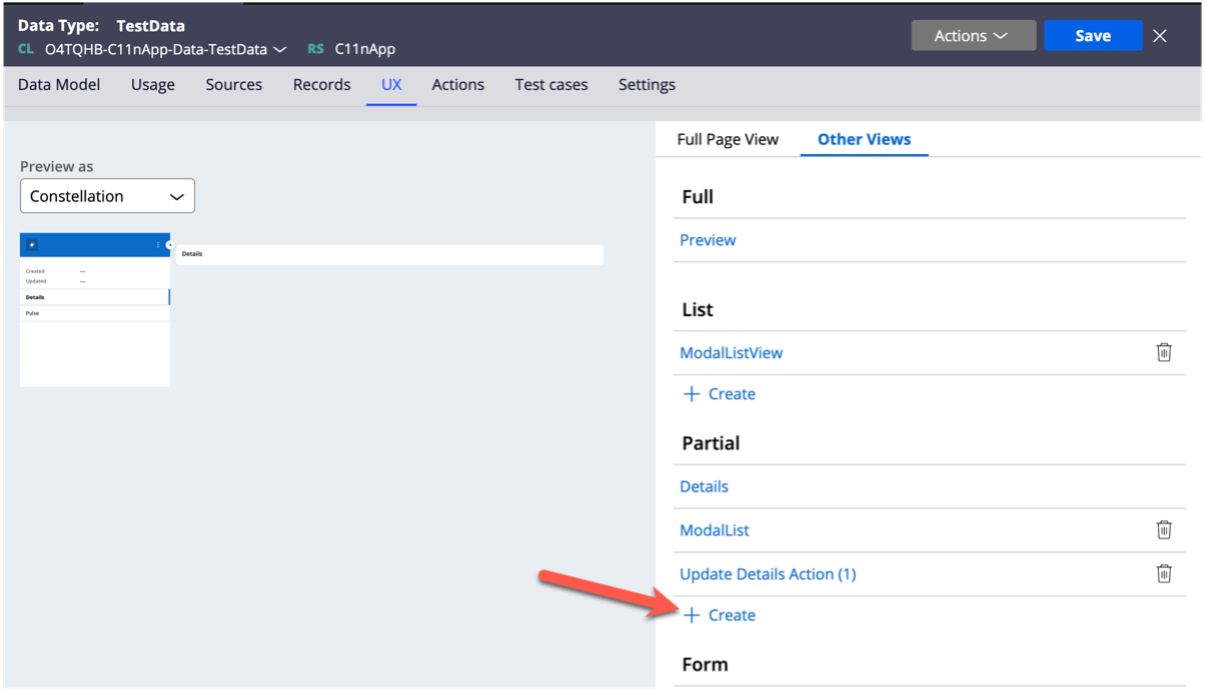This screenshot has width=1206, height=696.
Task: Open the Actions dropdown menu
Action: pos(972,35)
